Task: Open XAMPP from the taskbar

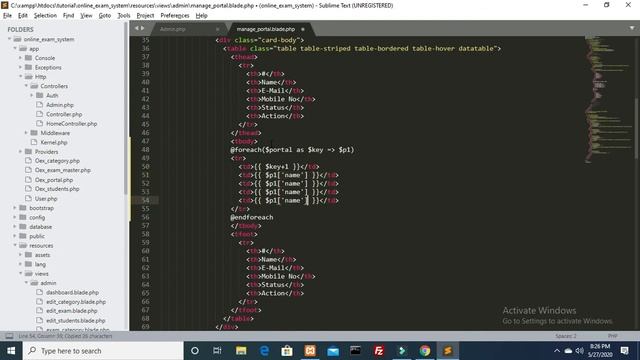Action: (310, 351)
